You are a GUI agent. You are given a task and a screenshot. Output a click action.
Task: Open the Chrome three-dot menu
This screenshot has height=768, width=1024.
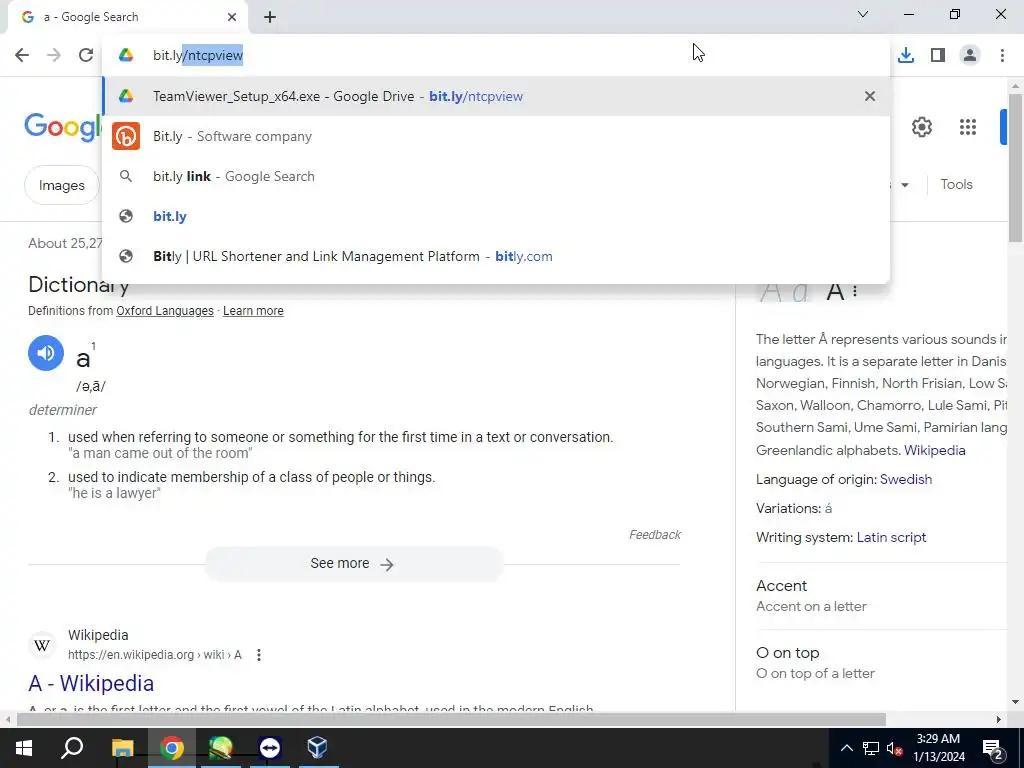[1002, 55]
